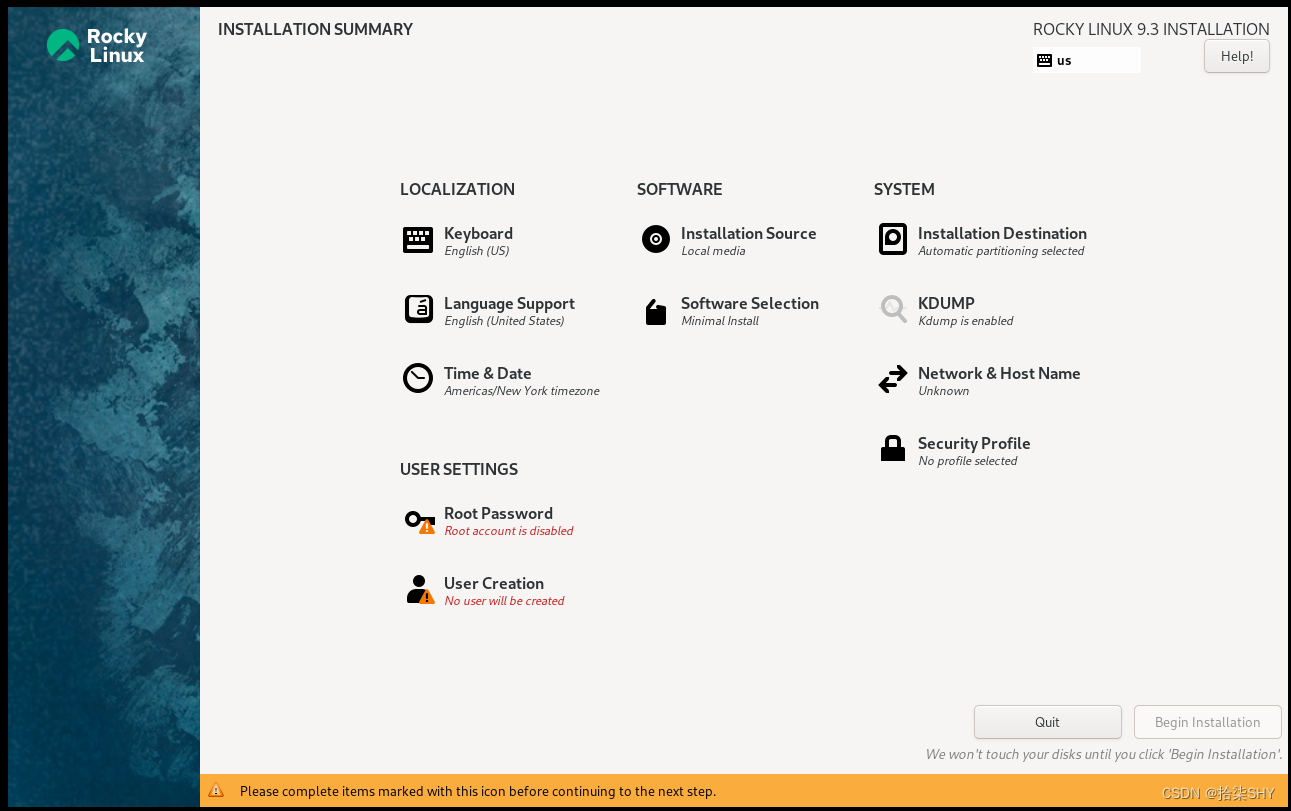Click the KDUMP magnifier icon
This screenshot has height=811, width=1291.
coord(893,309)
